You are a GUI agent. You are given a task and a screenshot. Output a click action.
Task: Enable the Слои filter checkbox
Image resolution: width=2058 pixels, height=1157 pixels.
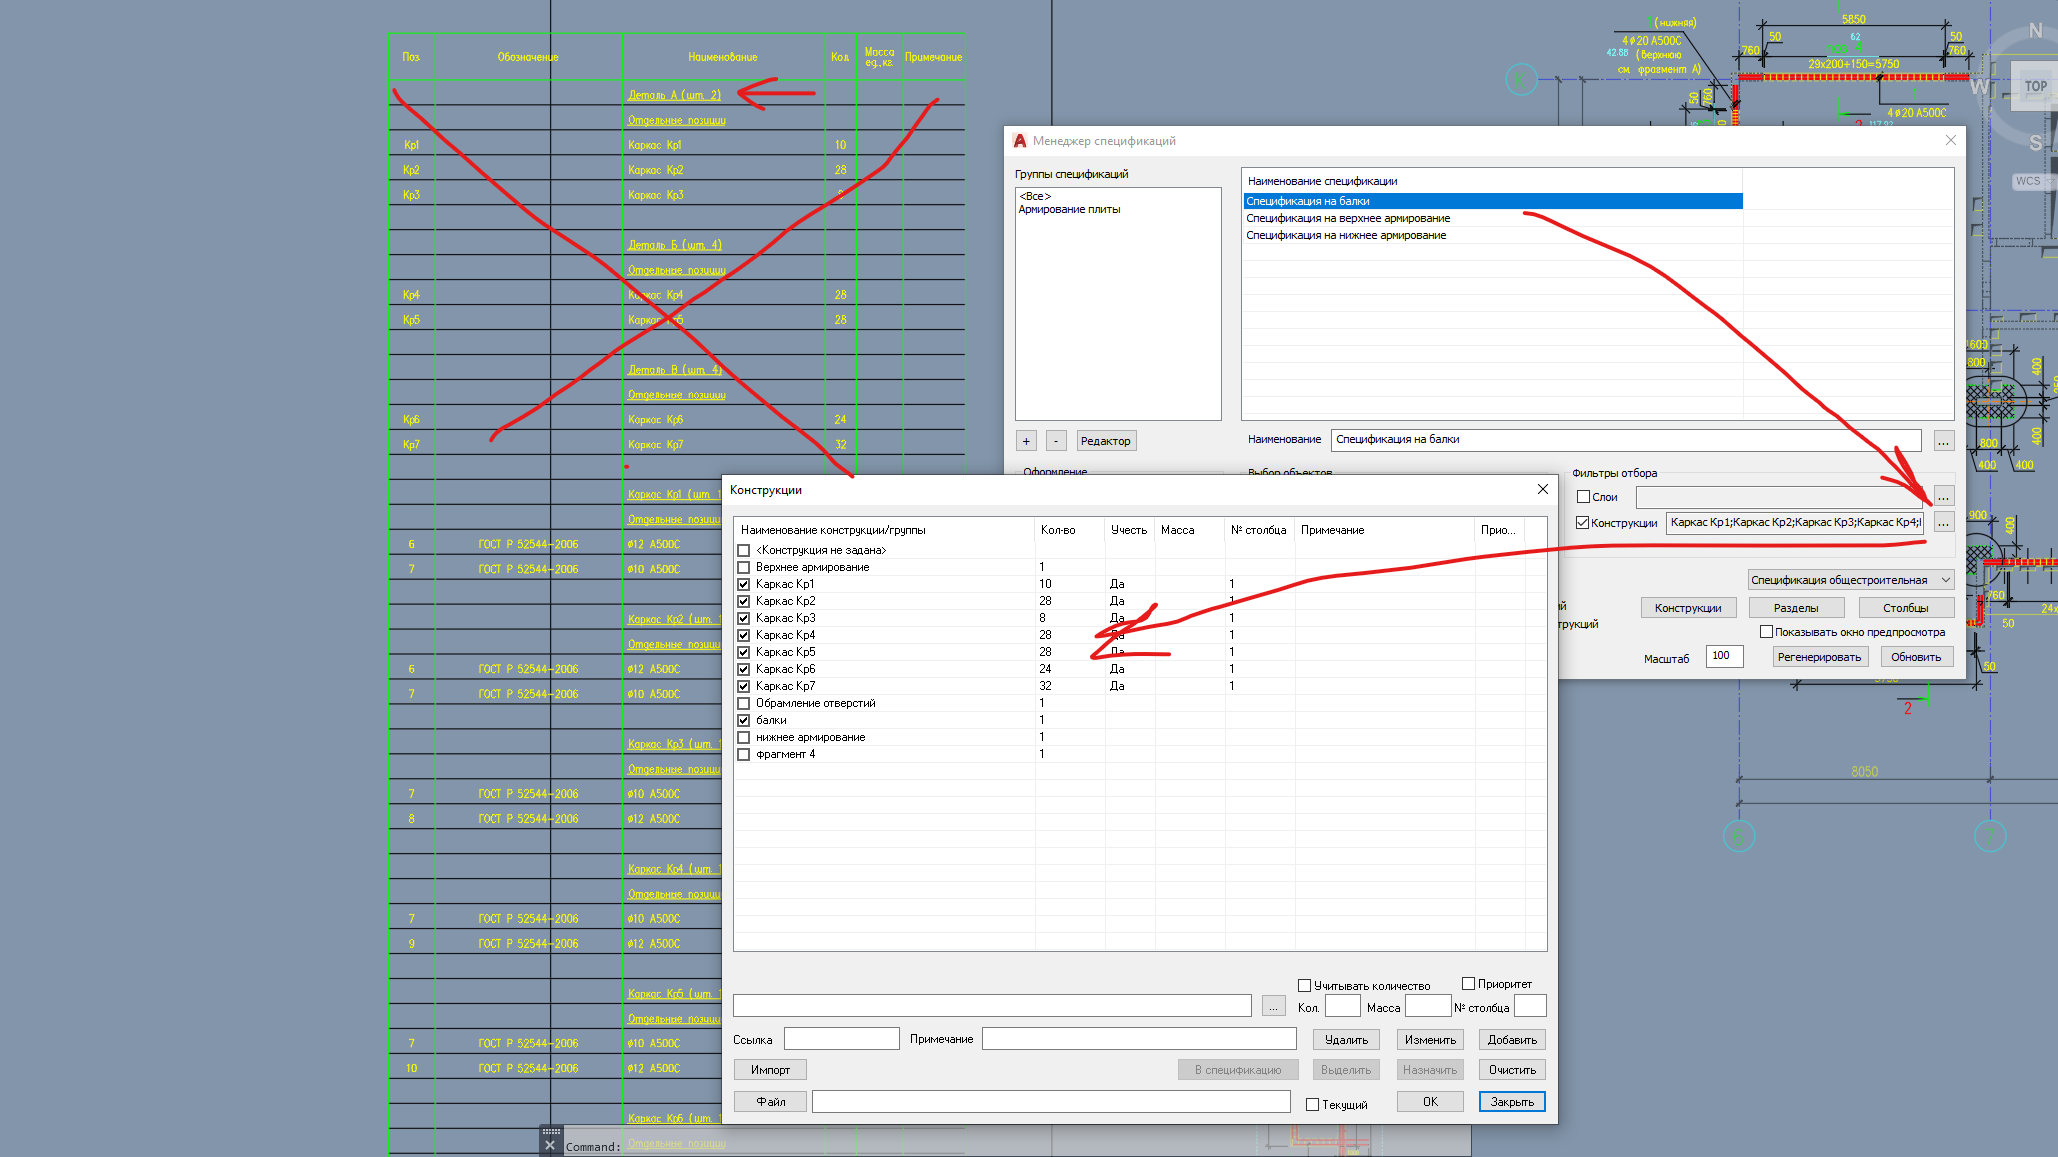tap(1583, 497)
